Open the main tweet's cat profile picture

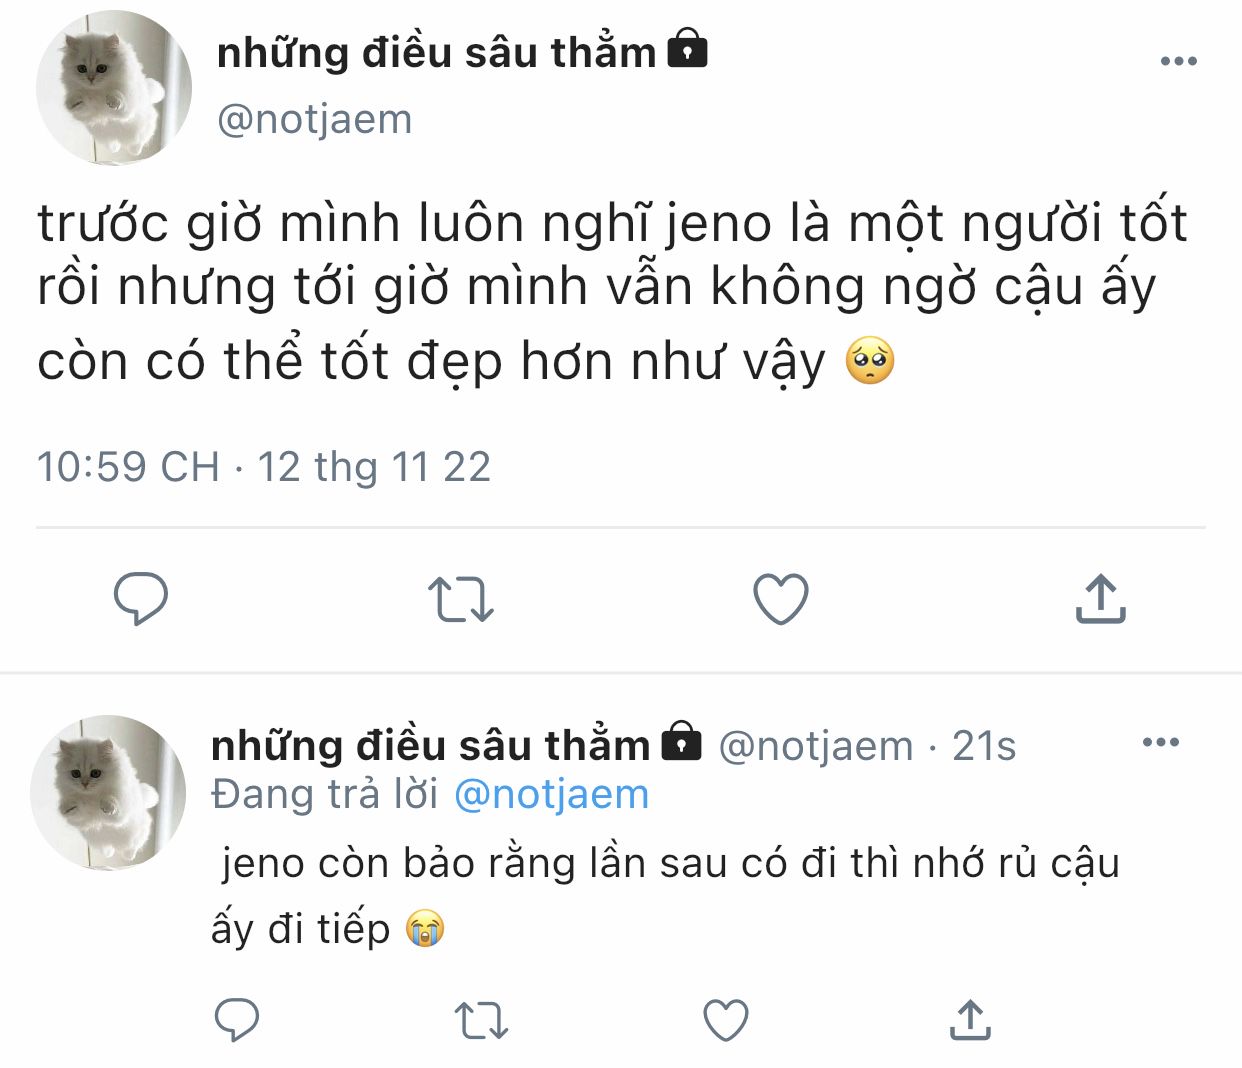pyautogui.click(x=113, y=88)
